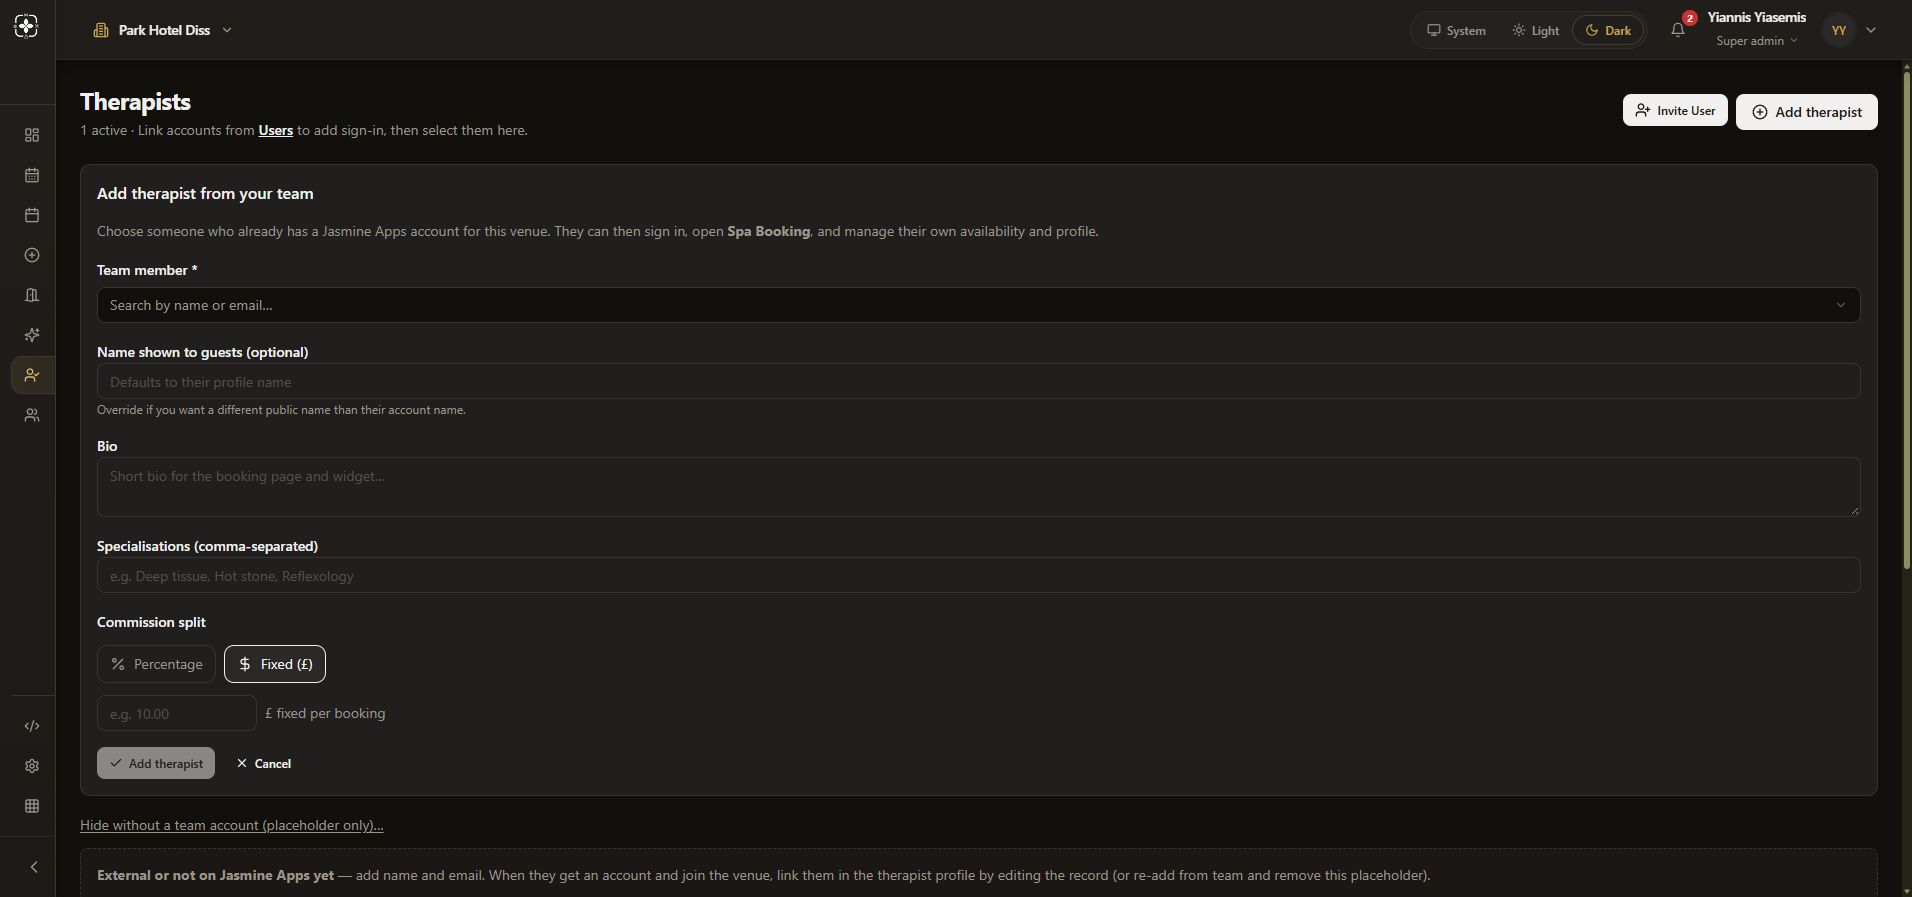The height and width of the screenshot is (897, 1912).
Task: Click the Therapists page heading
Action: coord(135,102)
